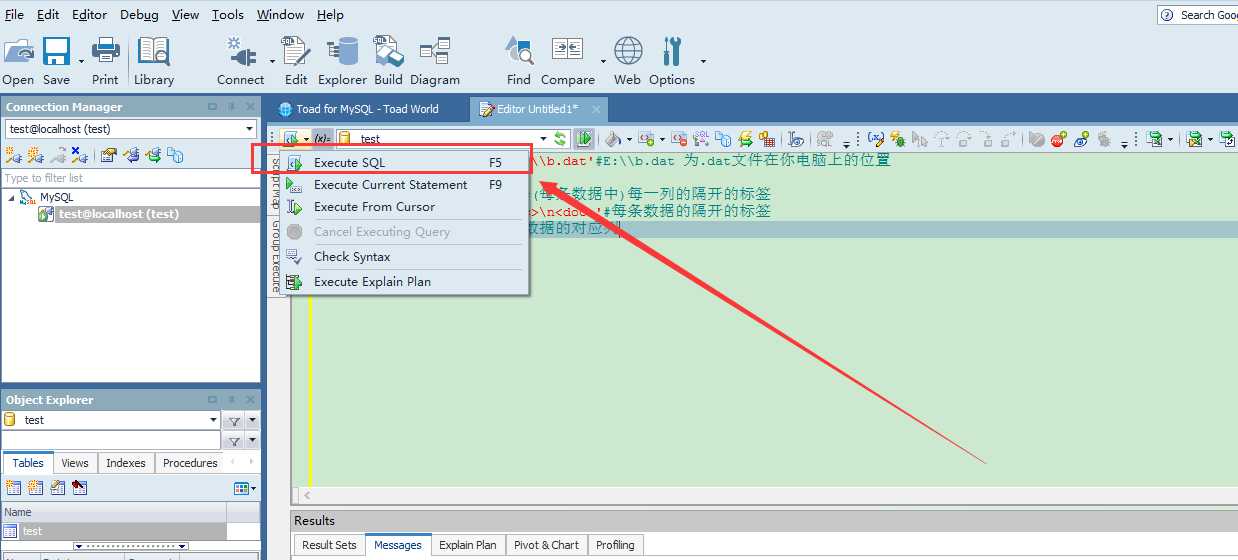Click the drop table icon in Object Explorer
This screenshot has width=1238, height=560.
pyautogui.click(x=80, y=488)
